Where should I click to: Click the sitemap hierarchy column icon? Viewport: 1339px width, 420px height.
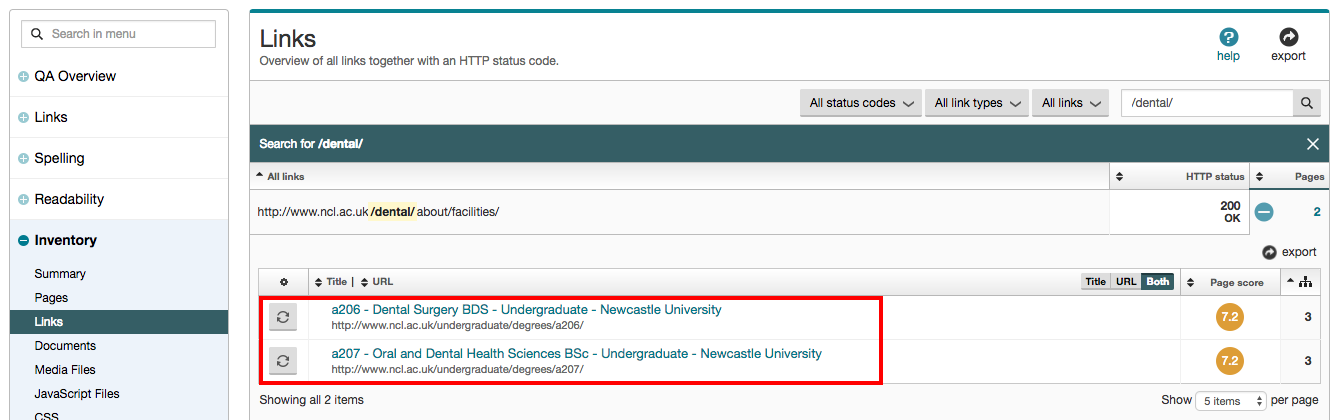tap(1305, 282)
